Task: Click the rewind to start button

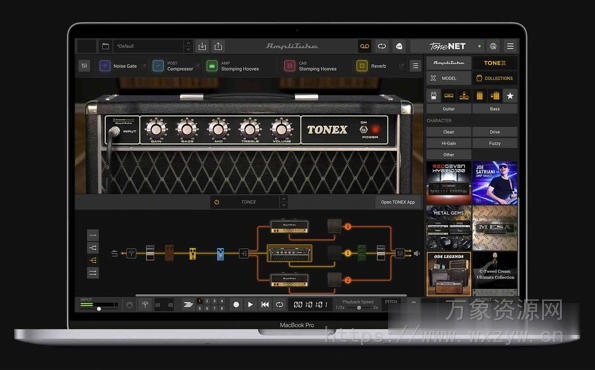Action: 265,305
